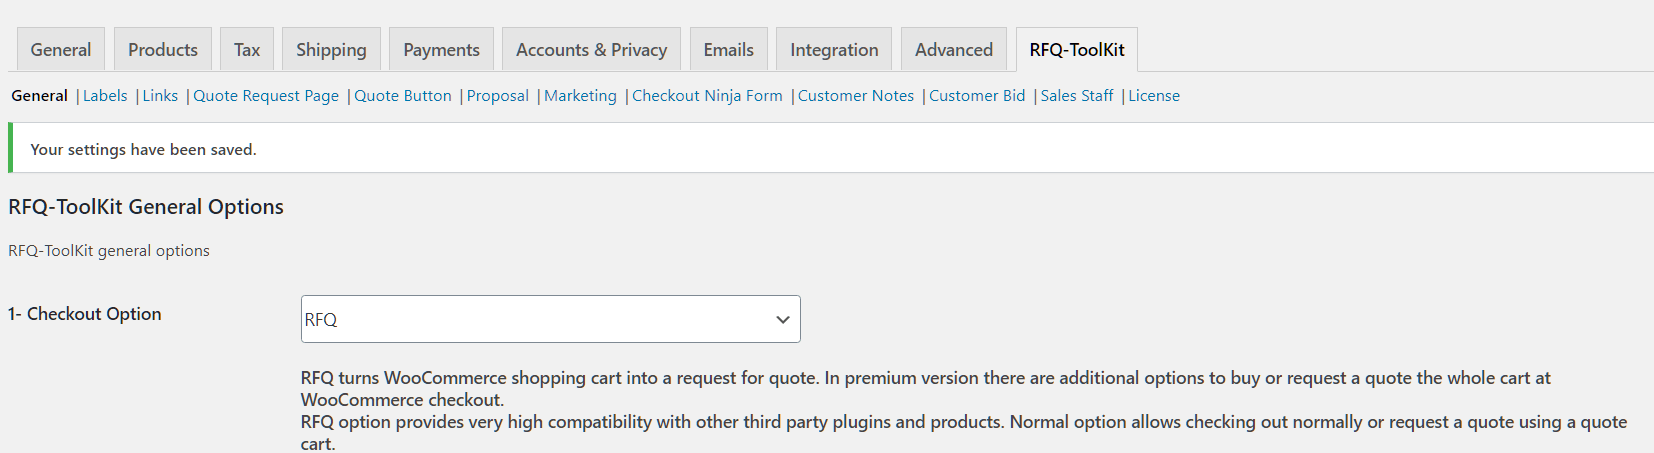
Task: Click the WooCommerce General tab
Action: pos(60,50)
